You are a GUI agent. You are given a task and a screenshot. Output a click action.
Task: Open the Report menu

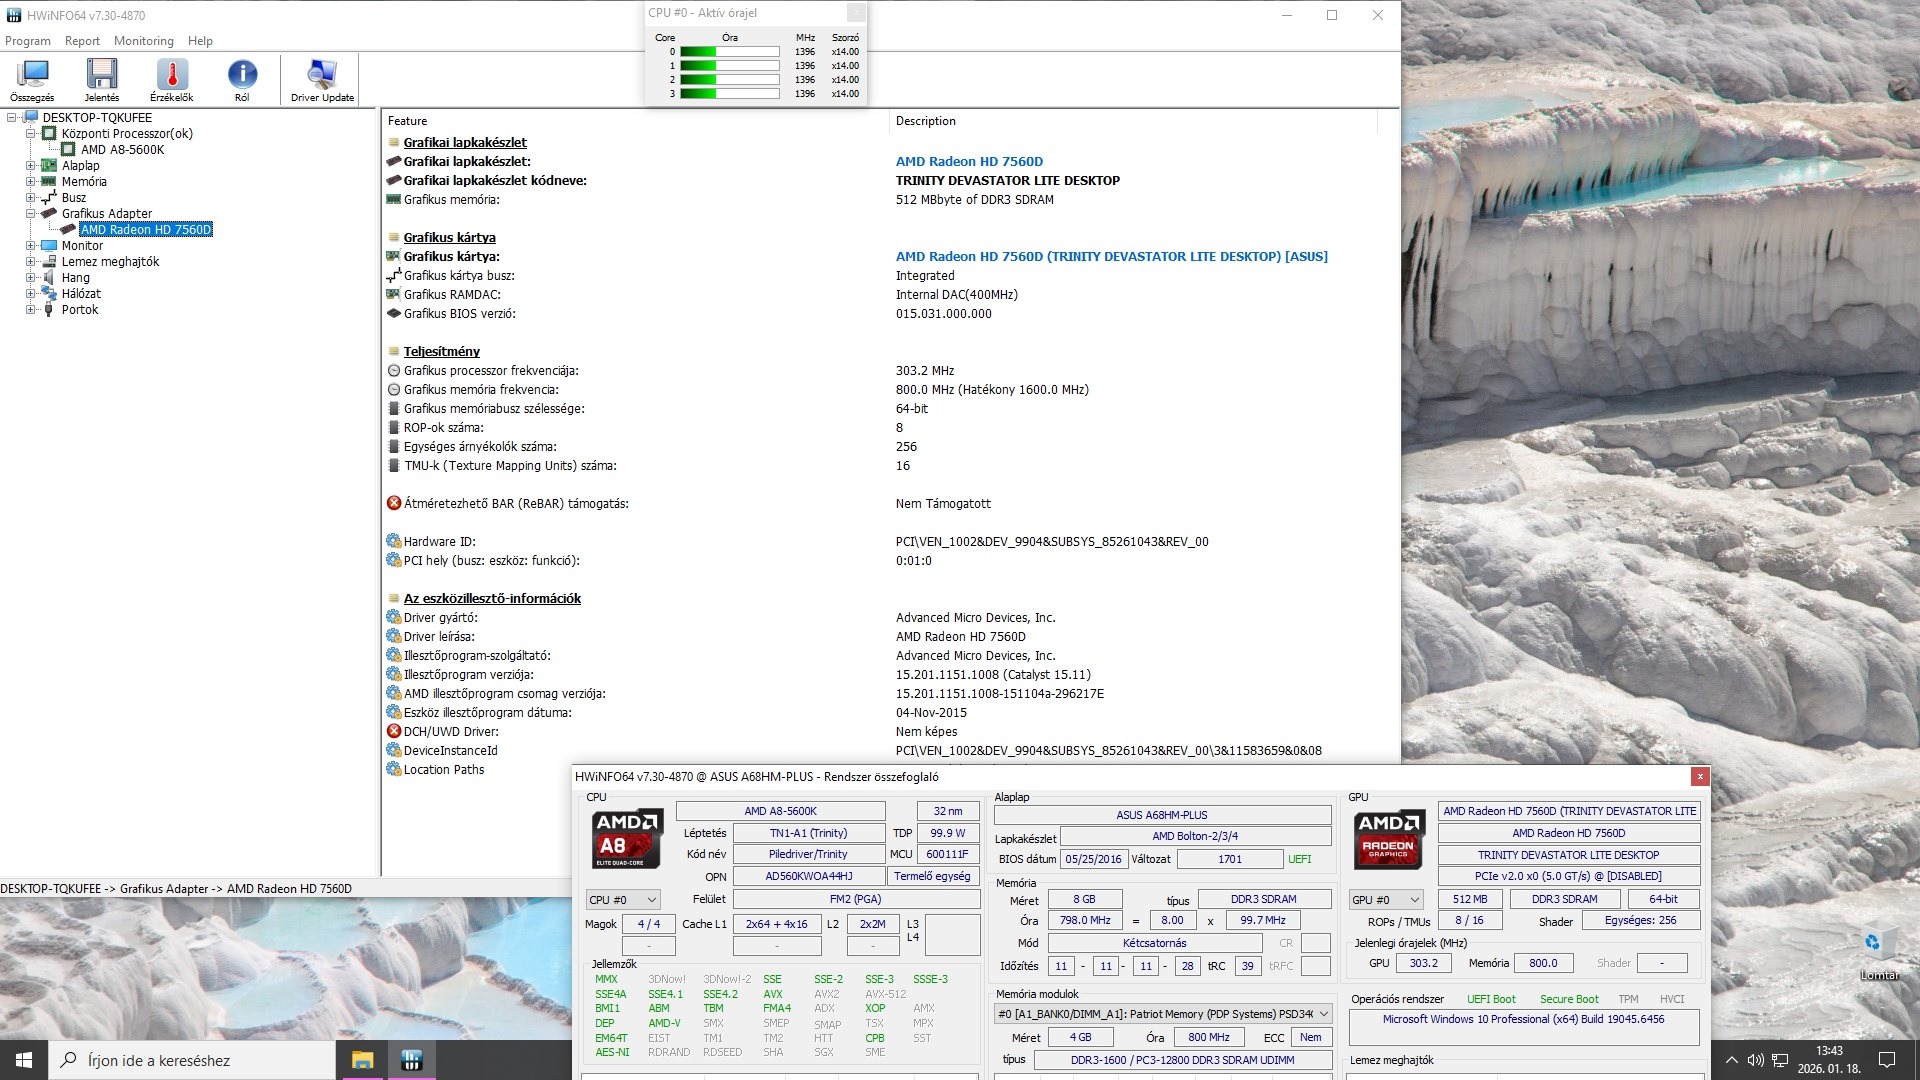(x=82, y=41)
